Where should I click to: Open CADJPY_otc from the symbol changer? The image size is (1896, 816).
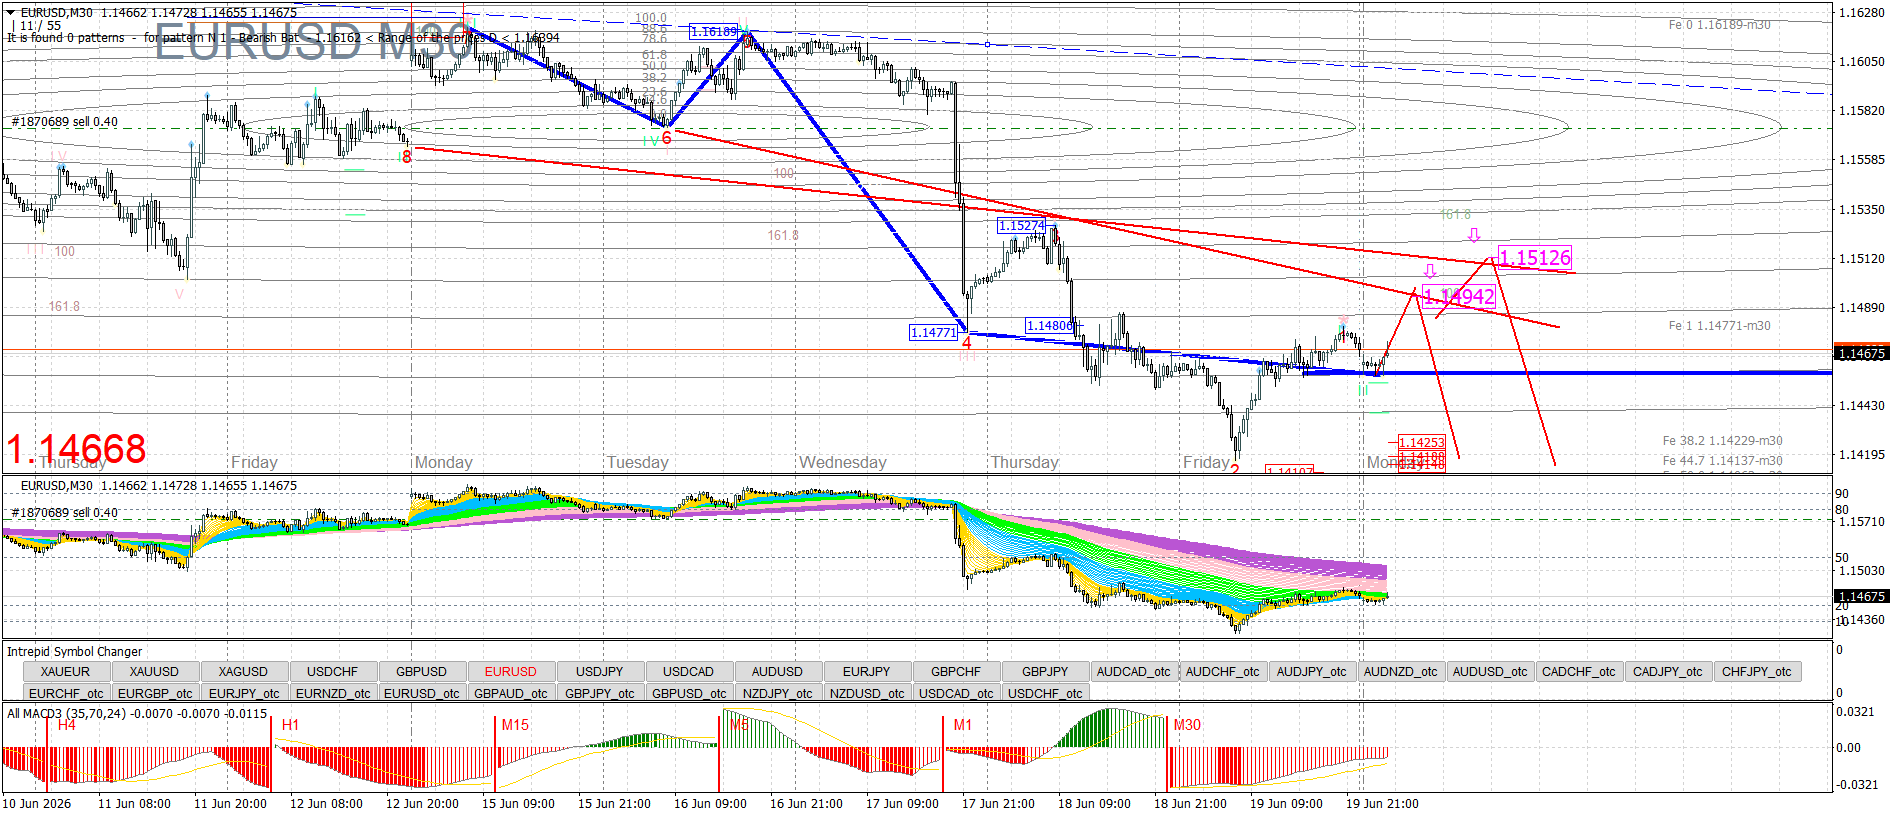click(x=1668, y=672)
